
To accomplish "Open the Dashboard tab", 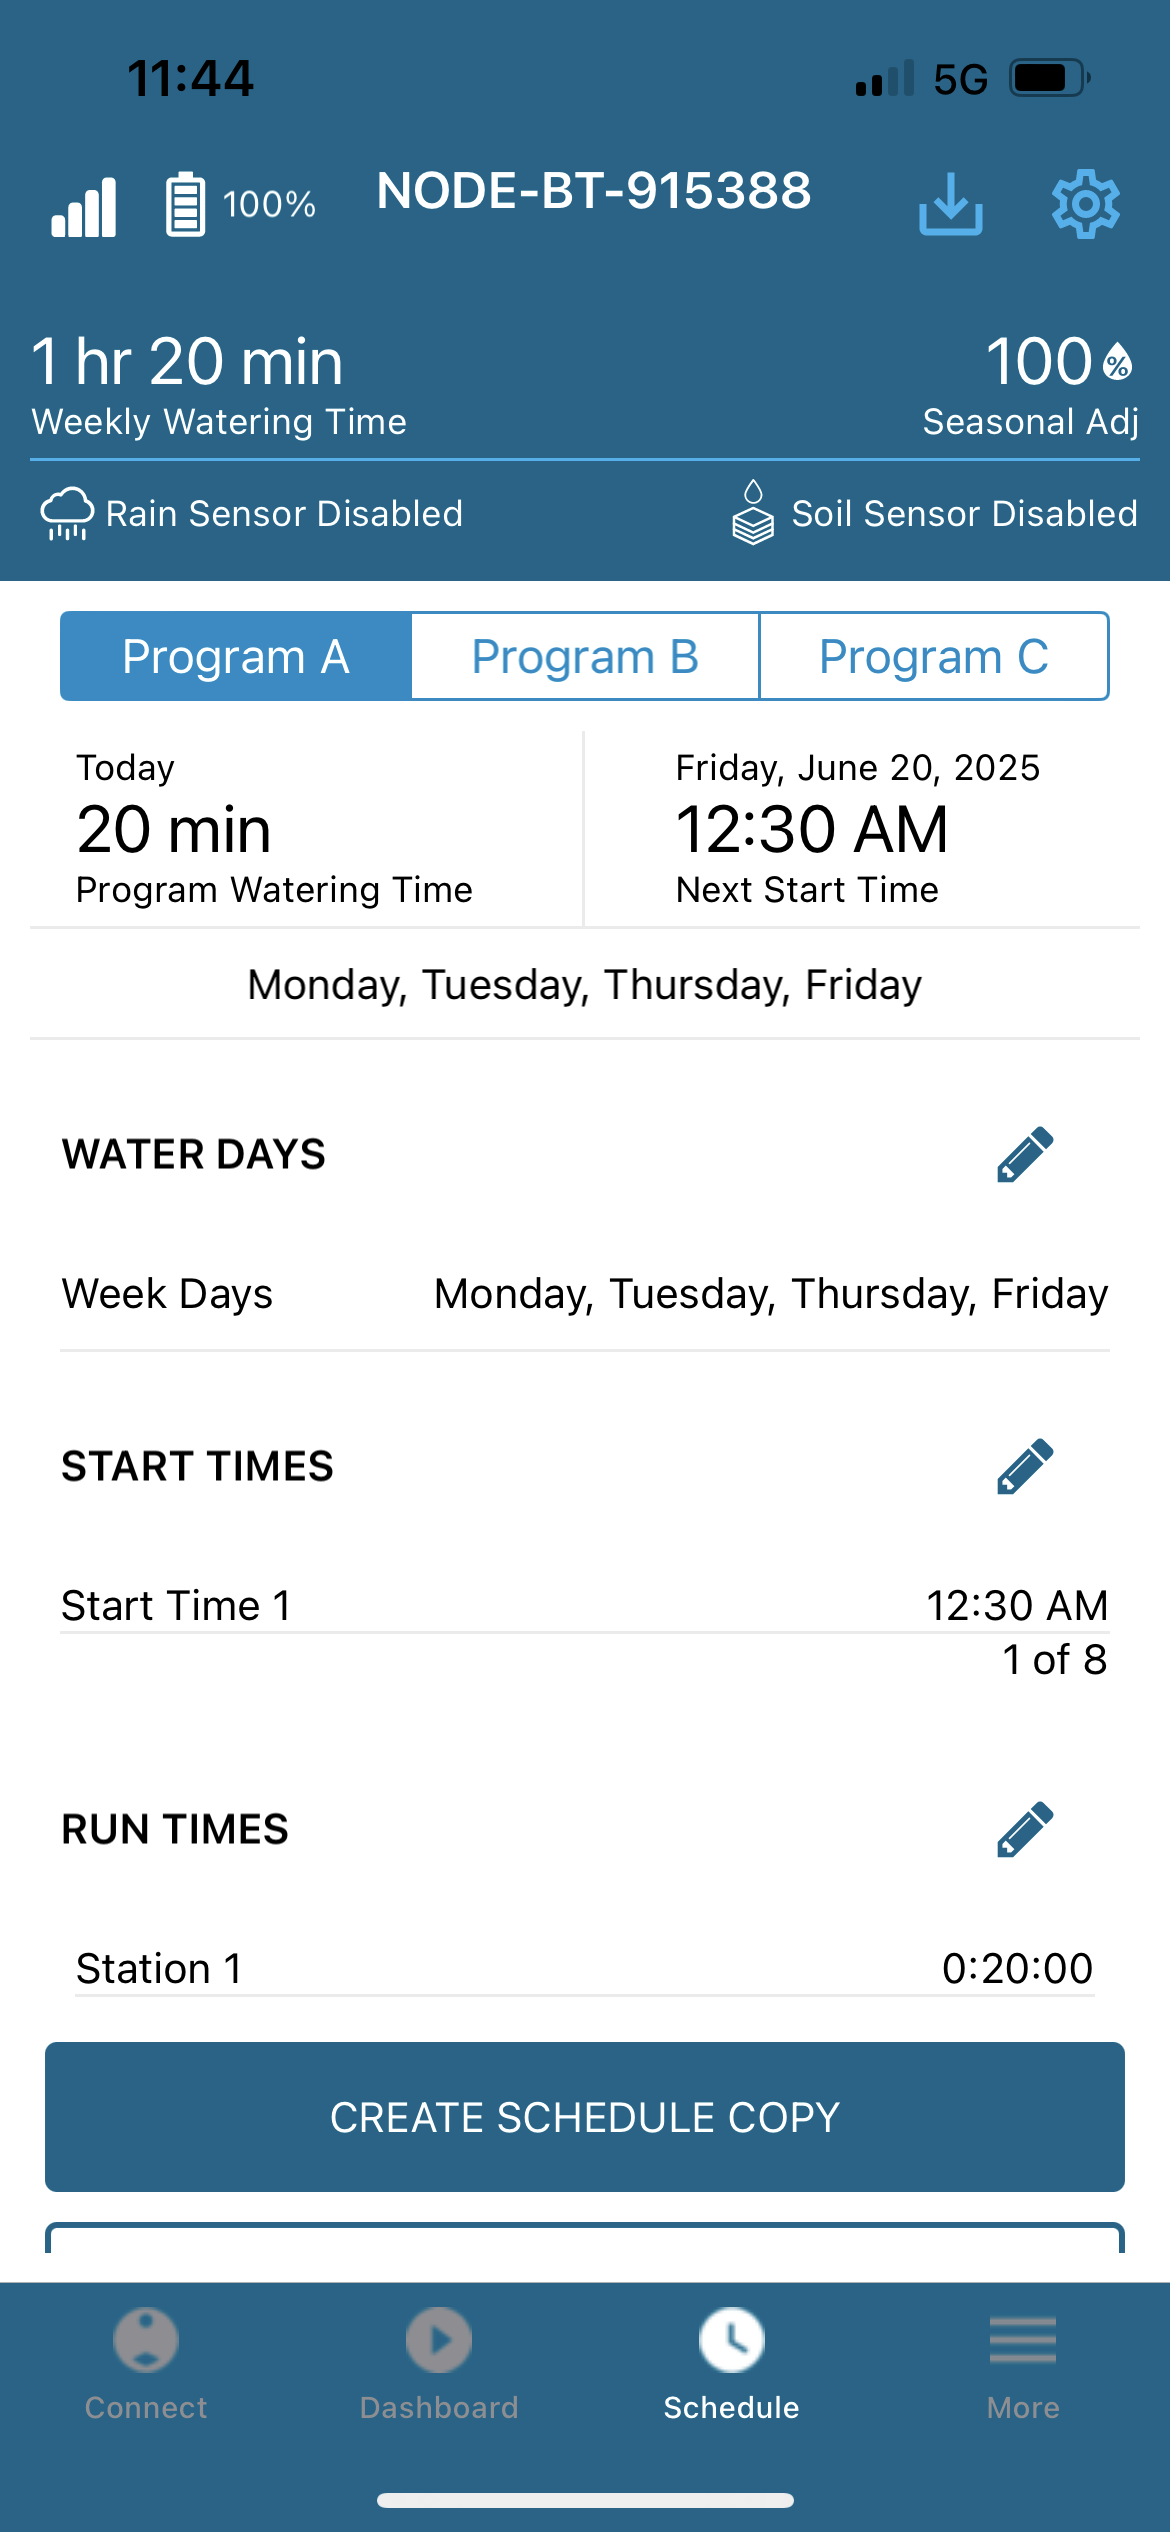I will [x=439, y=2365].
